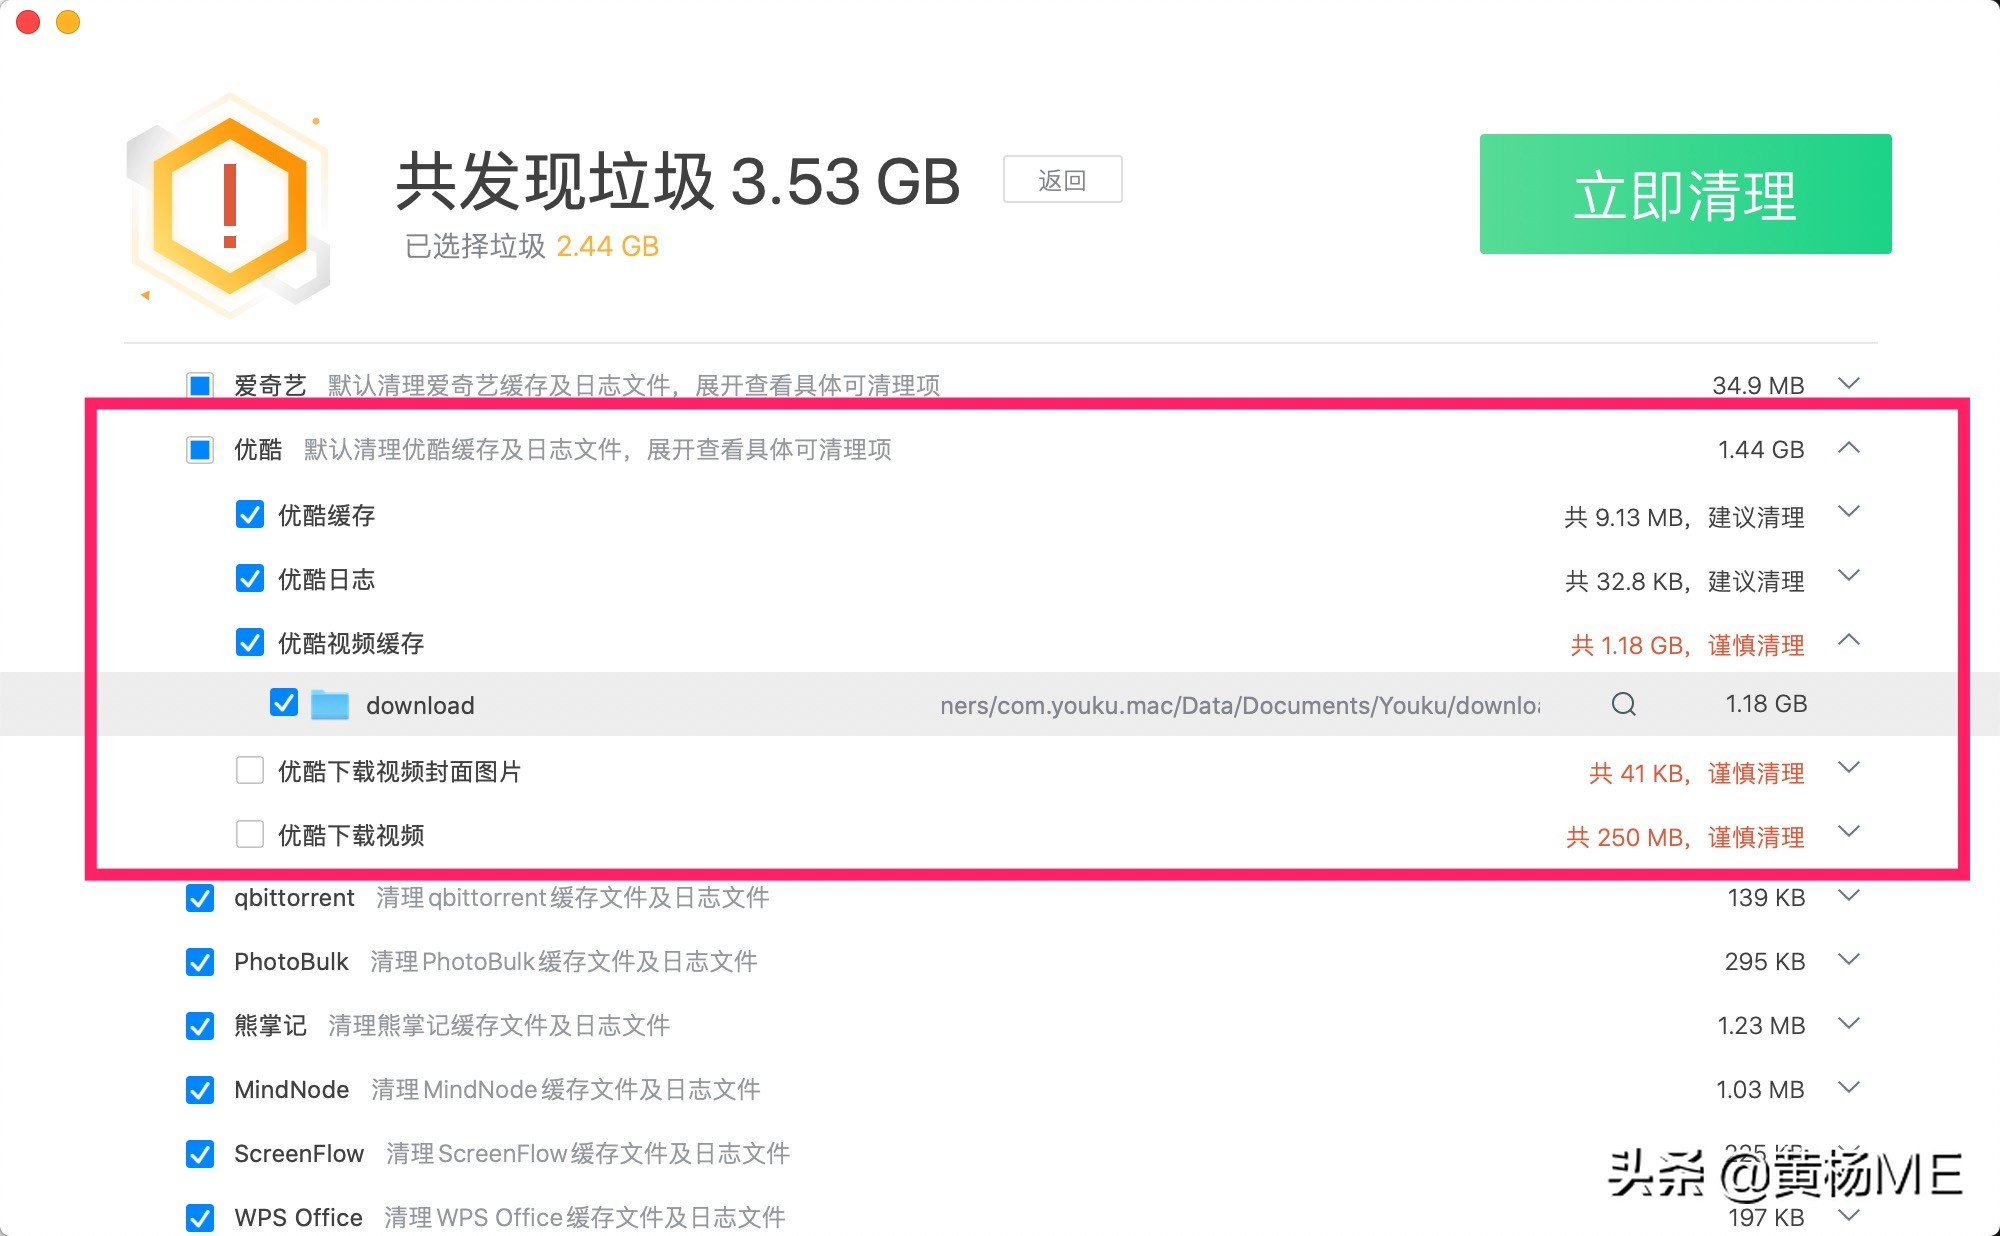The height and width of the screenshot is (1236, 2000).
Task: Uncheck the 优酷缓存 checkbox
Action: tap(250, 514)
